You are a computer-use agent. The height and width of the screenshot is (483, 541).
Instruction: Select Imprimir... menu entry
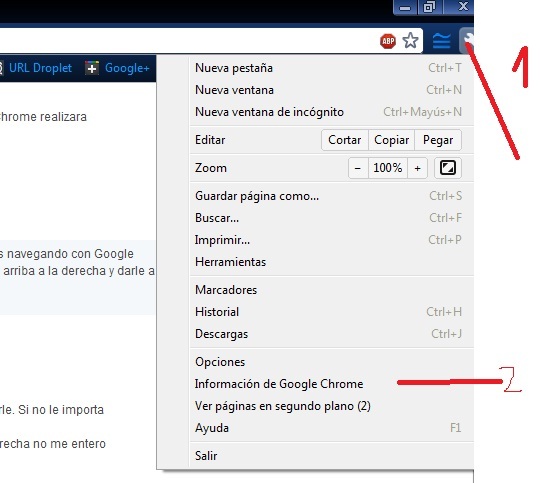click(x=332, y=240)
